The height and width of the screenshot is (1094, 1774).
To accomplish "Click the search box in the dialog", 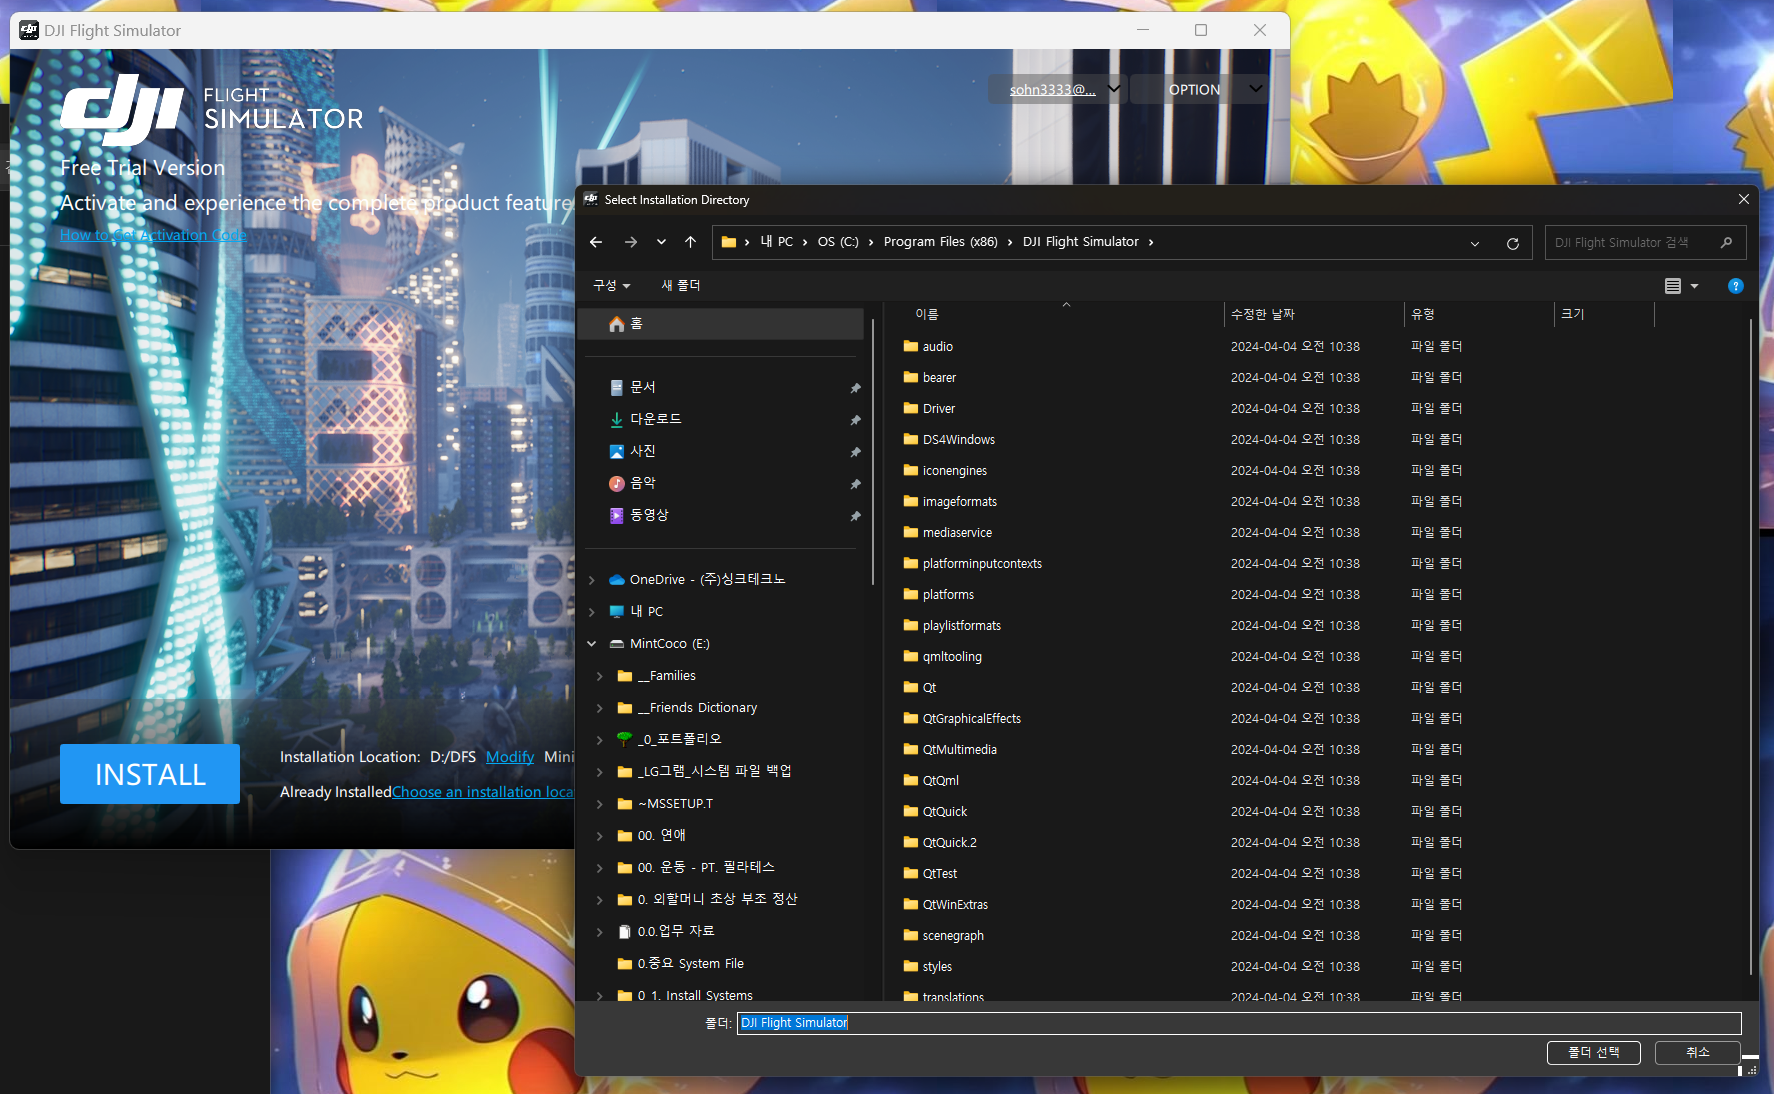I will point(1645,243).
